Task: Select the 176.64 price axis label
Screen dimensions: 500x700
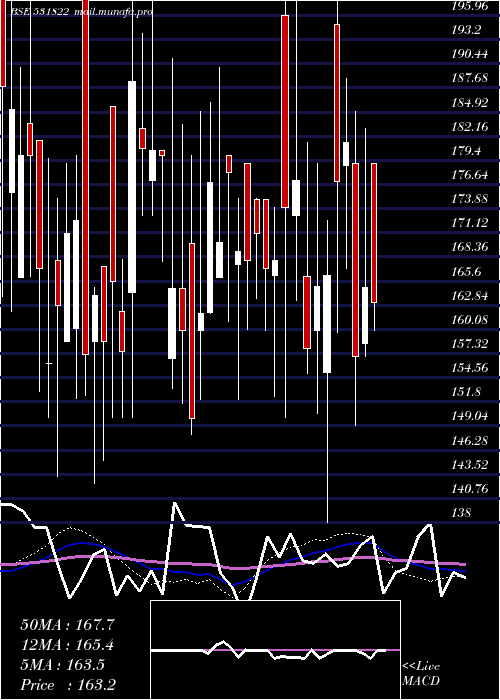Action: tap(470, 175)
